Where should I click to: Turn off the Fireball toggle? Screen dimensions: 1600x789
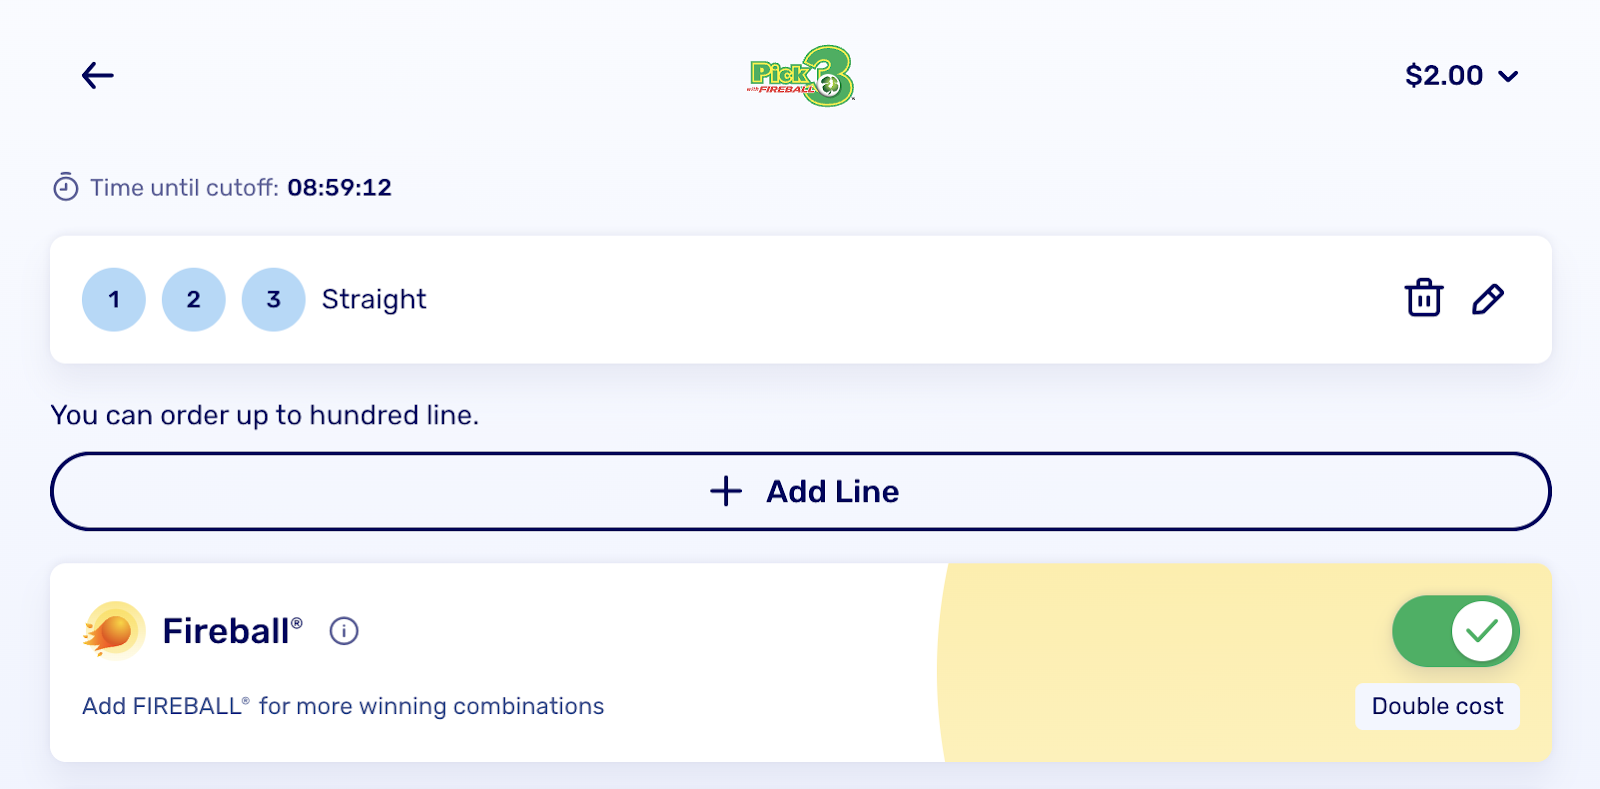[x=1455, y=631]
